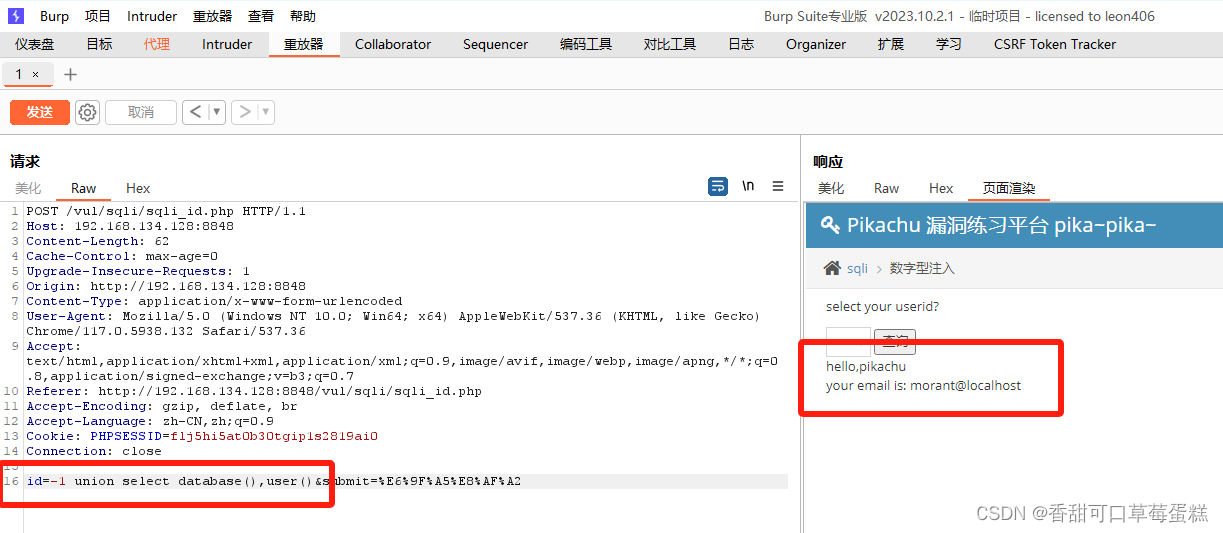
Task: Switch to the Sequencer tab
Action: [495, 44]
